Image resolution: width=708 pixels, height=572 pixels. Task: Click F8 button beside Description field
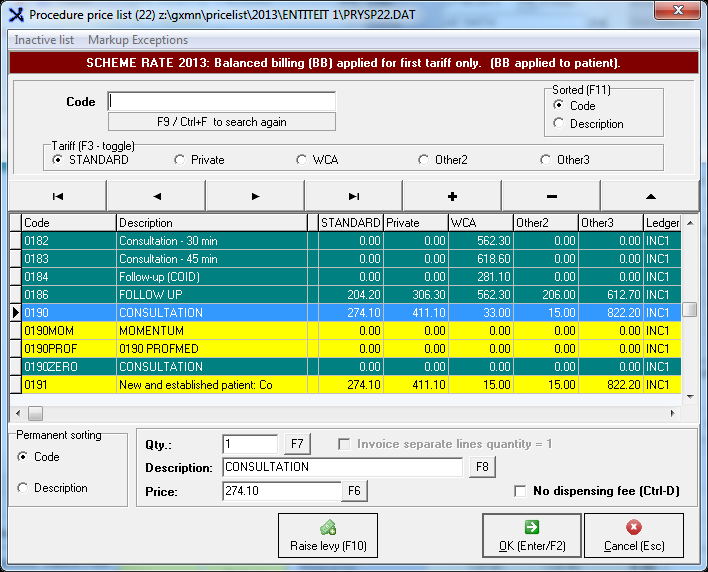(x=482, y=467)
